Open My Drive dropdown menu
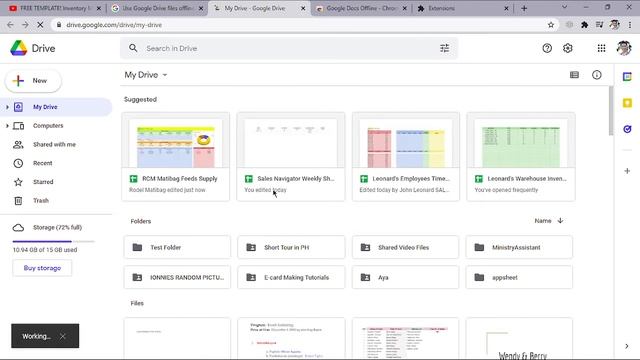This screenshot has height=360, width=640. pos(146,75)
